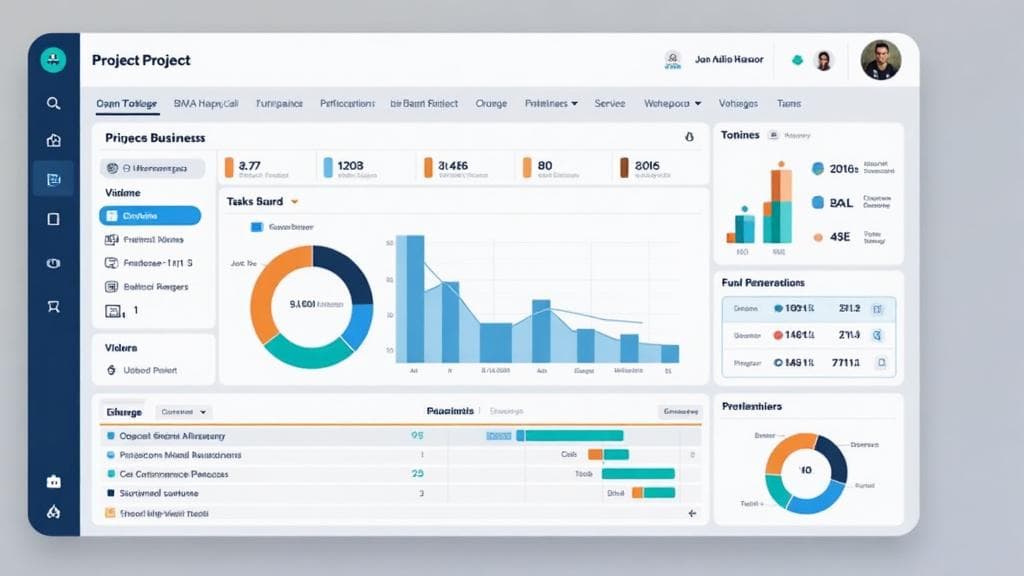The image size is (1024, 576).
Task: Select the Orange tab in the navigation bar
Action: [x=490, y=103]
